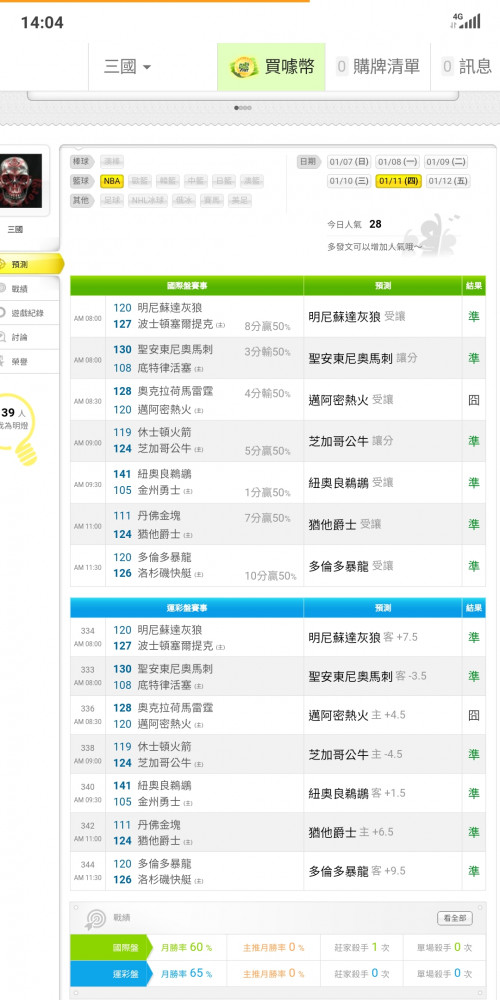Open the 戰績 sidebar item
Image resolution: width=500 pixels, height=1000 pixels.
pyautogui.click(x=29, y=289)
